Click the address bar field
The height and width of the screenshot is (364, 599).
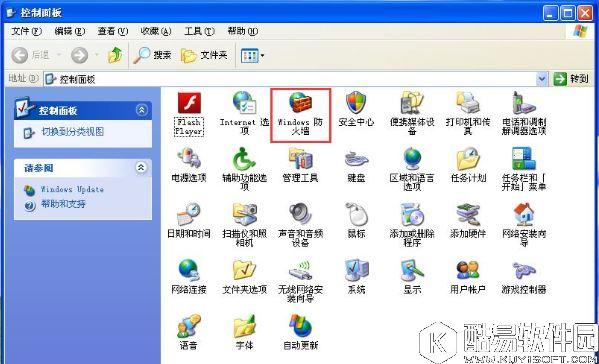click(x=296, y=79)
